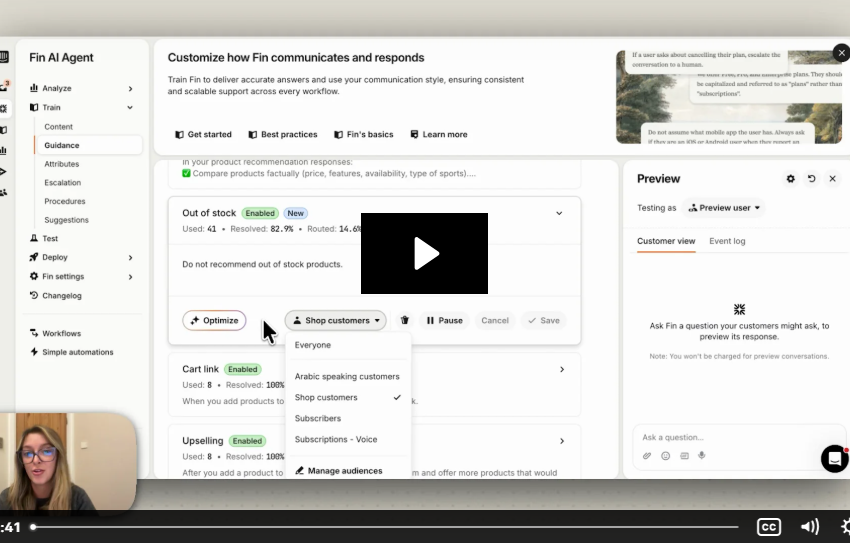Screen dimensions: 850x543
Task: Open the emoji picker icon
Action: 665,456
